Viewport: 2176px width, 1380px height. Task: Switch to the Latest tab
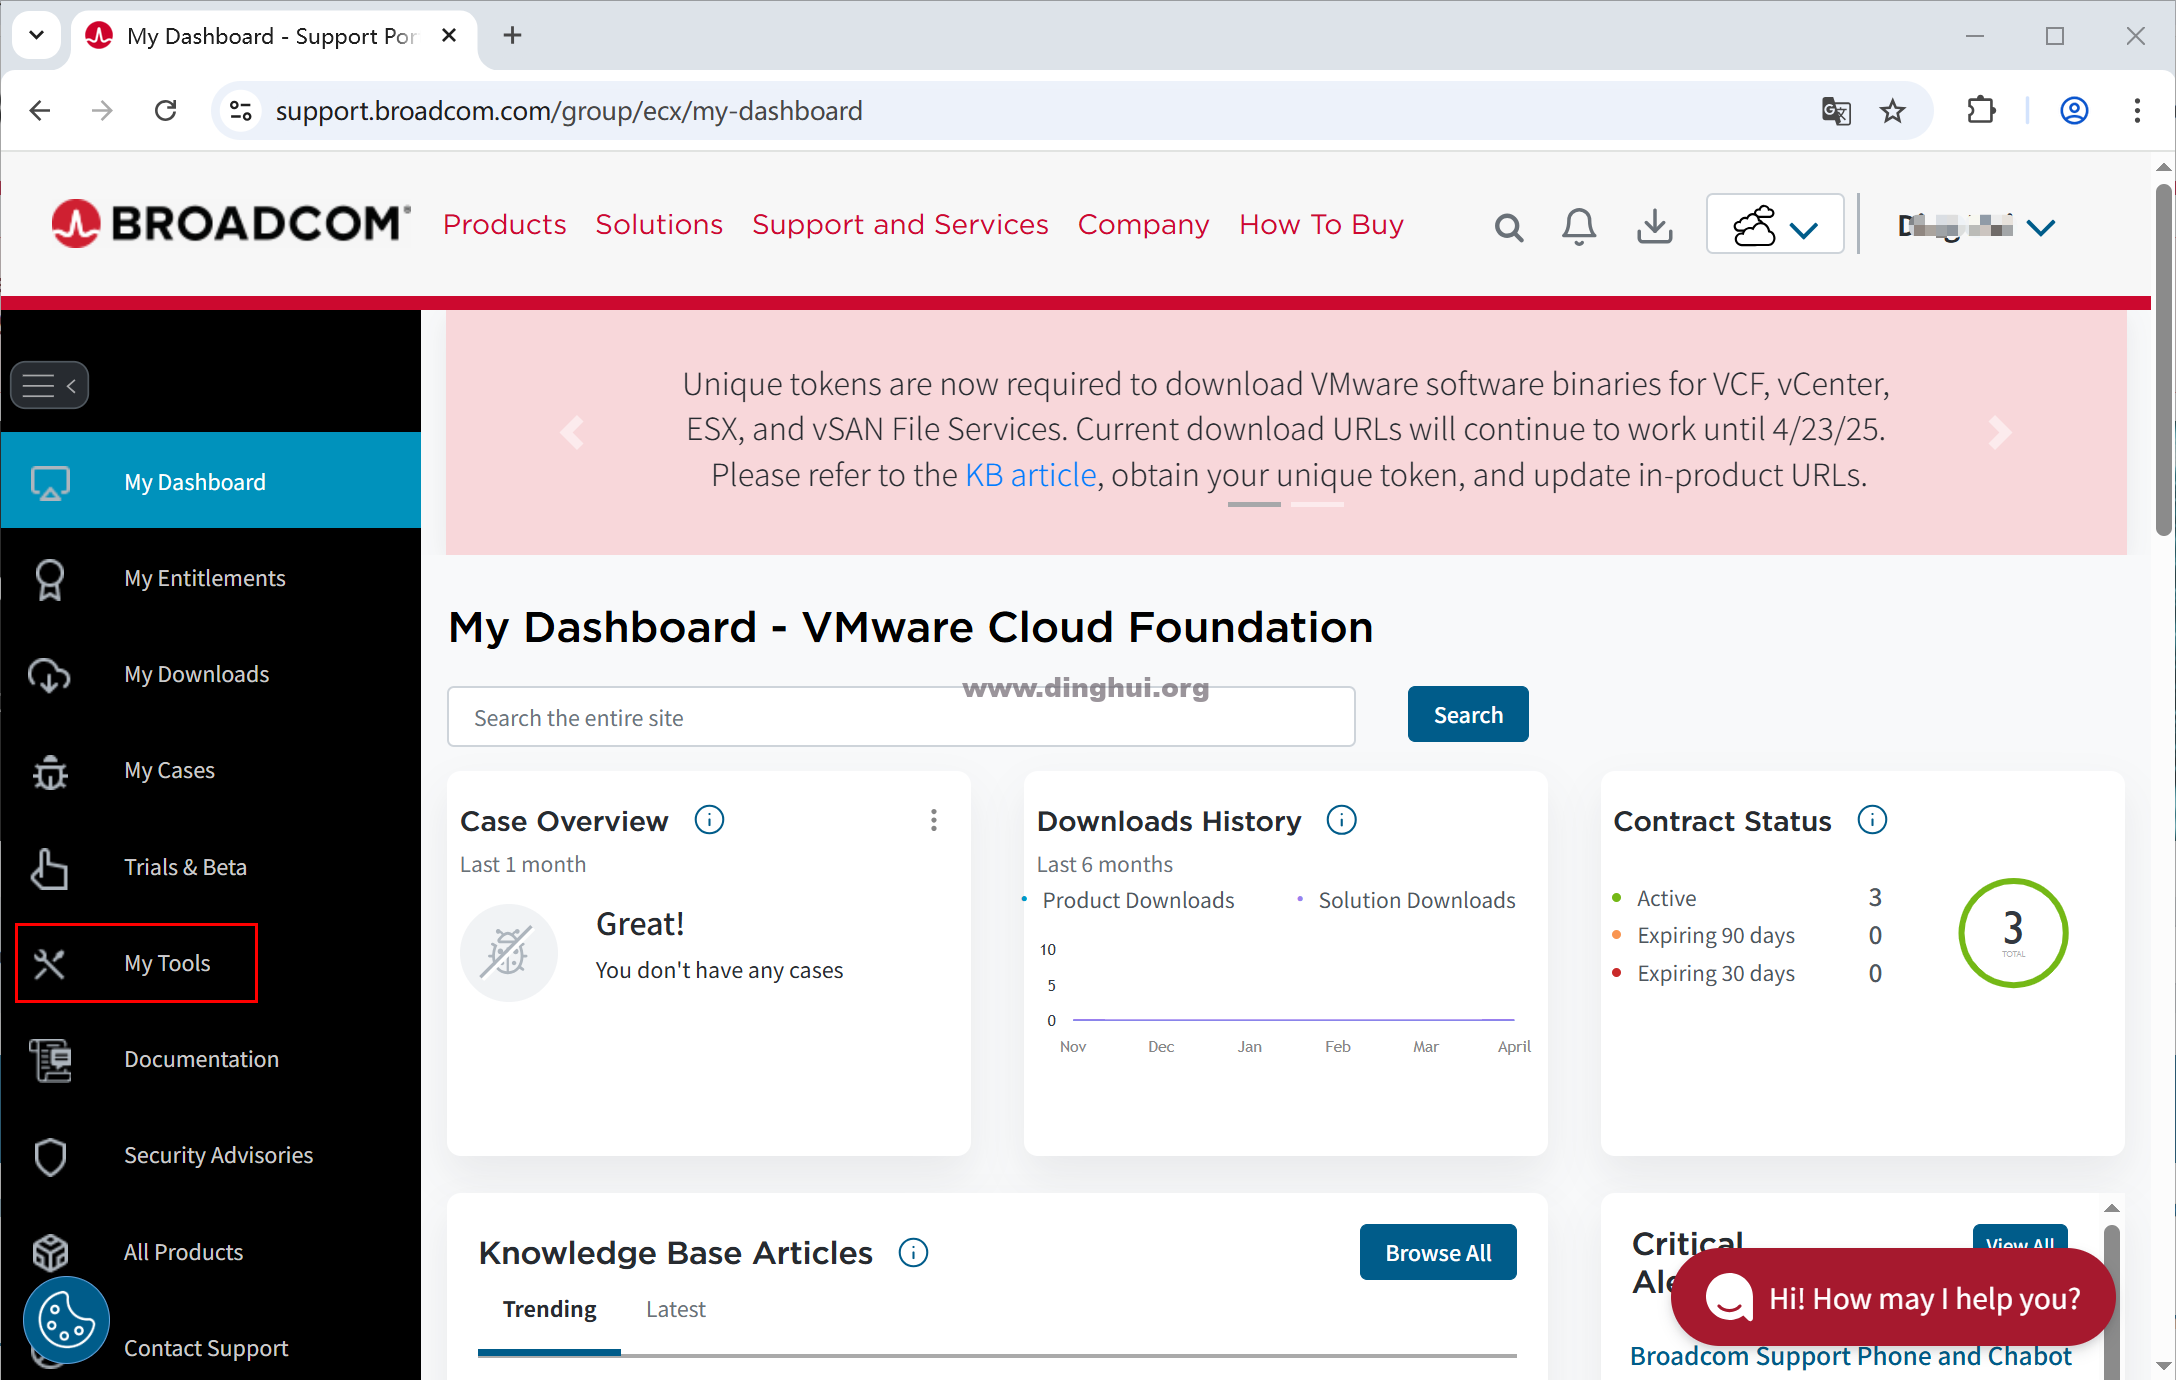tap(675, 1310)
